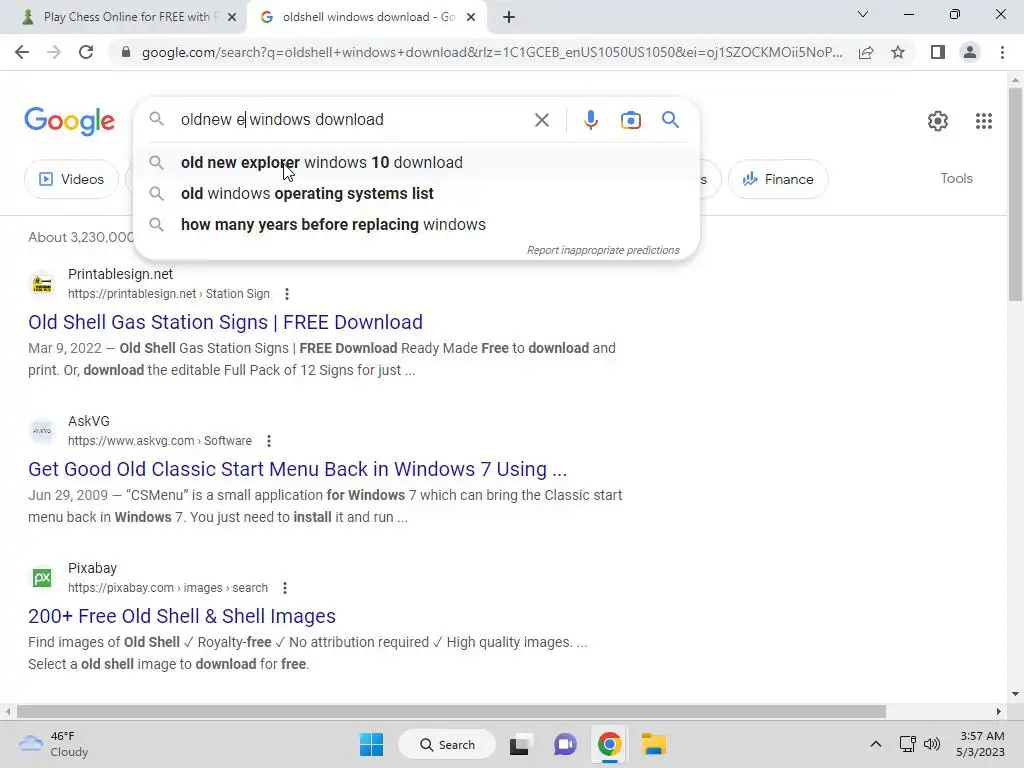Click scrollbar down arrow
Viewport: 1024px width, 768px height.
[x=1015, y=694]
